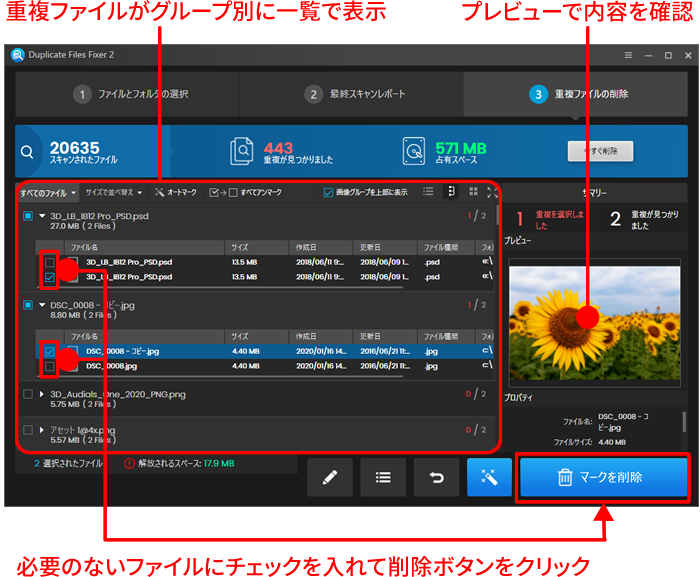Open the All Files (すべてのファイル) dropdown

tap(48, 193)
